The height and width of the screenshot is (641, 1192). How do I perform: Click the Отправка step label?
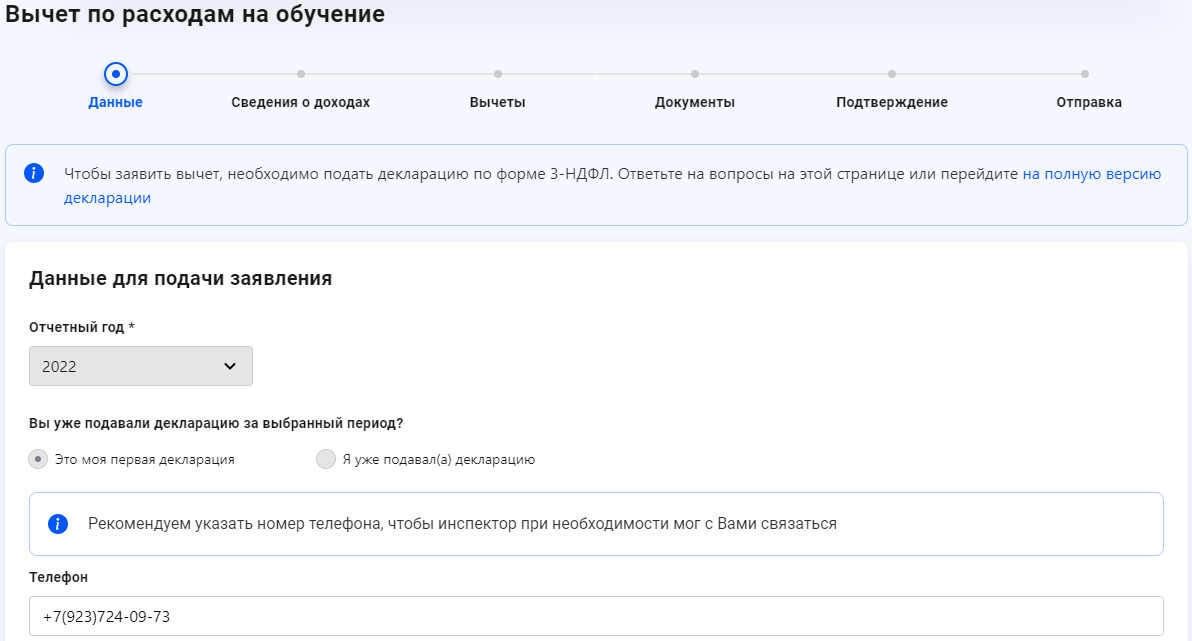1089,102
